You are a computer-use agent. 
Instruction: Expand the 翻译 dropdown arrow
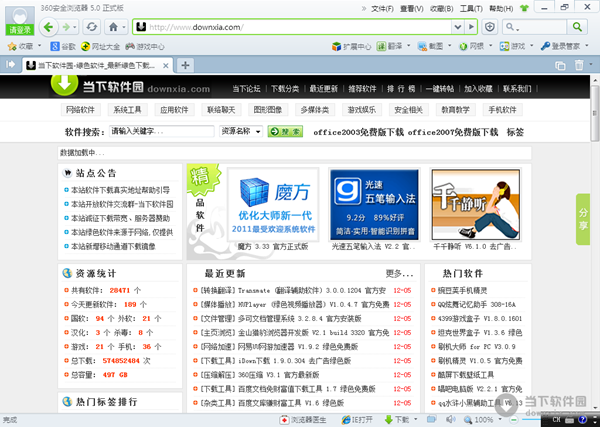point(408,46)
